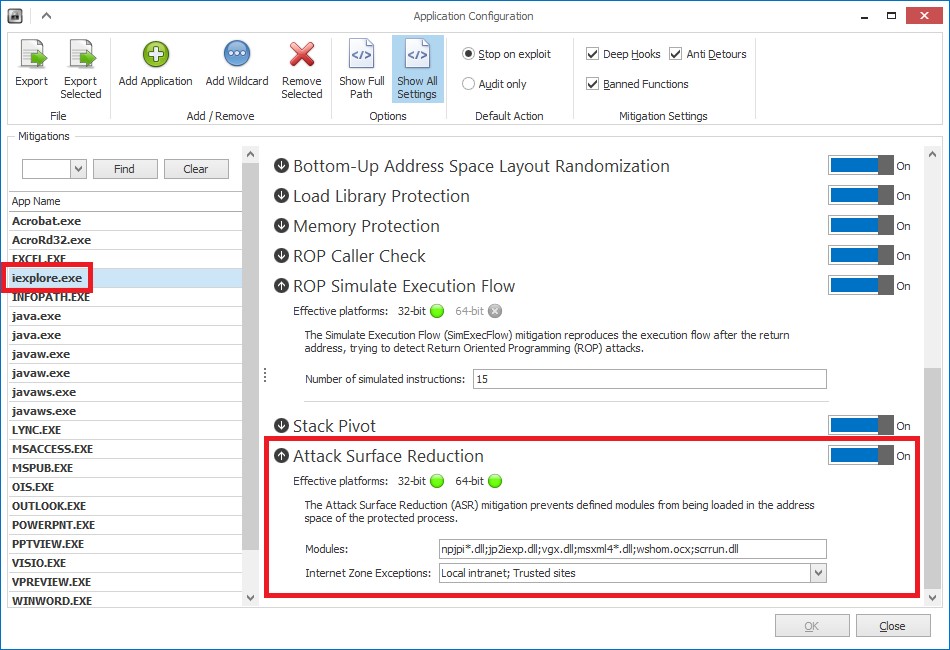Select Audit only radio button
The image size is (950, 650).
[468, 84]
